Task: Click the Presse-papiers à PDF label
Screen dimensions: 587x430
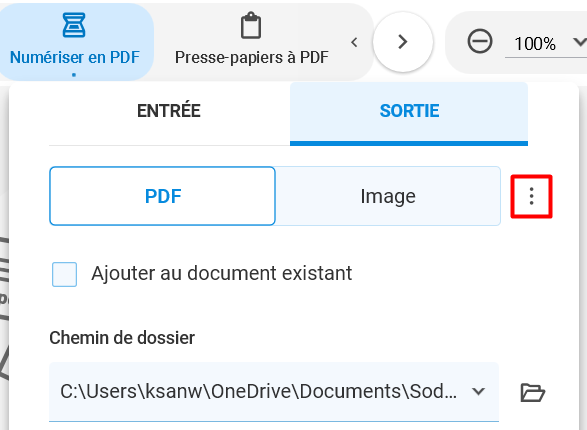Action: pyautogui.click(x=252, y=57)
